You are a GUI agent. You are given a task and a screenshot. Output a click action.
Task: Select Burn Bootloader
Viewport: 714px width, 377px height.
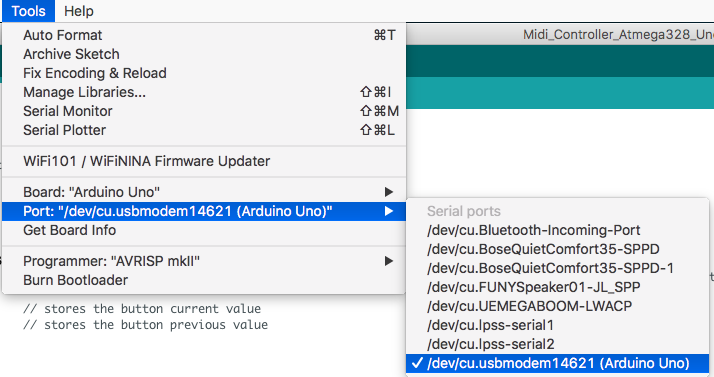coord(204,280)
